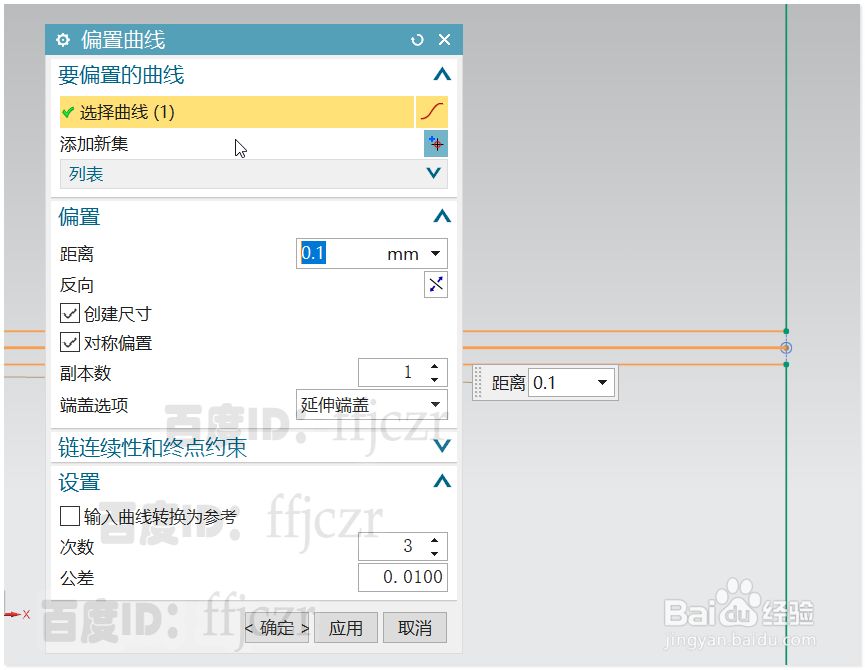Close the 偏置曲线 dialog
865x670 pixels.
tap(444, 40)
